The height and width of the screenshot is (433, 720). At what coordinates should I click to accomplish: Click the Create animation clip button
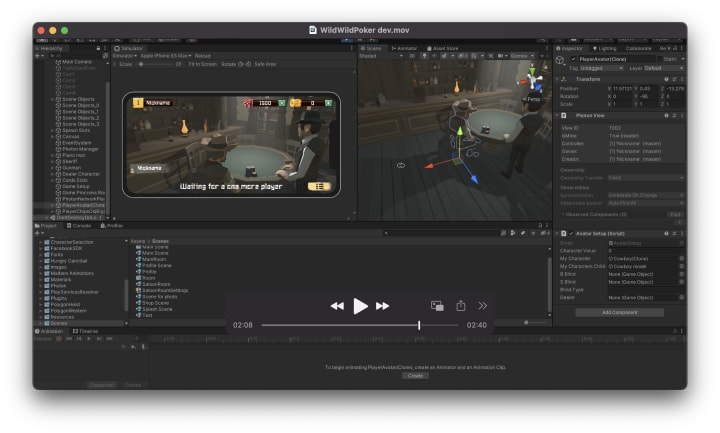[x=416, y=376]
